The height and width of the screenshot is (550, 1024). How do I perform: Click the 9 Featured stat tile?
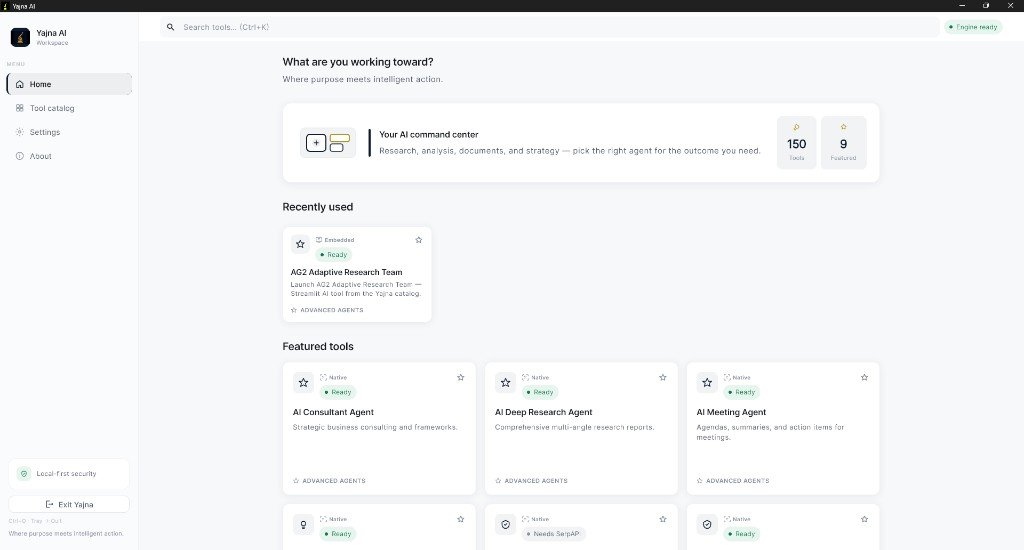pyautogui.click(x=843, y=142)
